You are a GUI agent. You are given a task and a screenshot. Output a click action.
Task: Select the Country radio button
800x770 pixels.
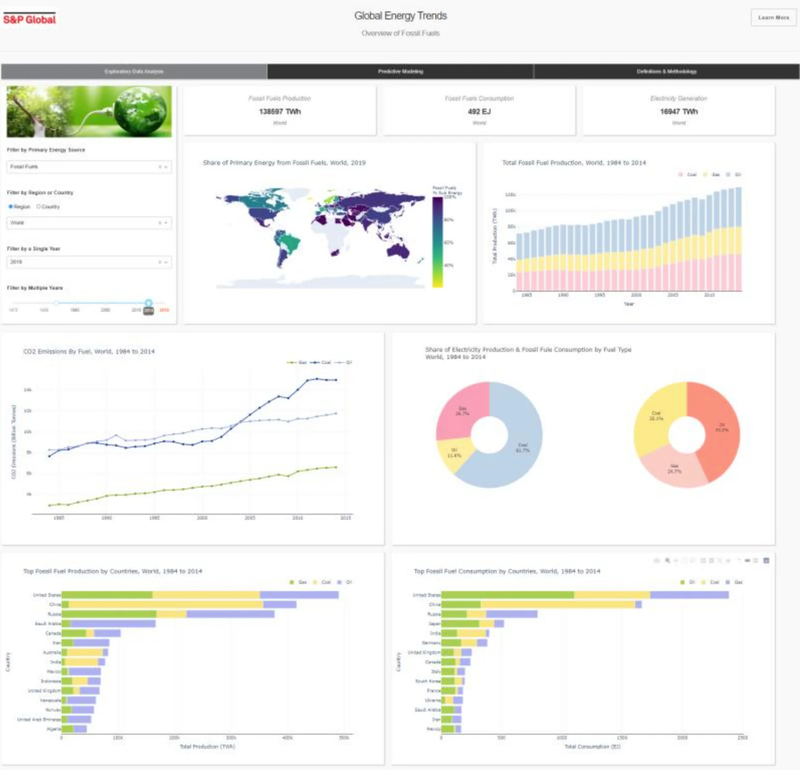40,207
